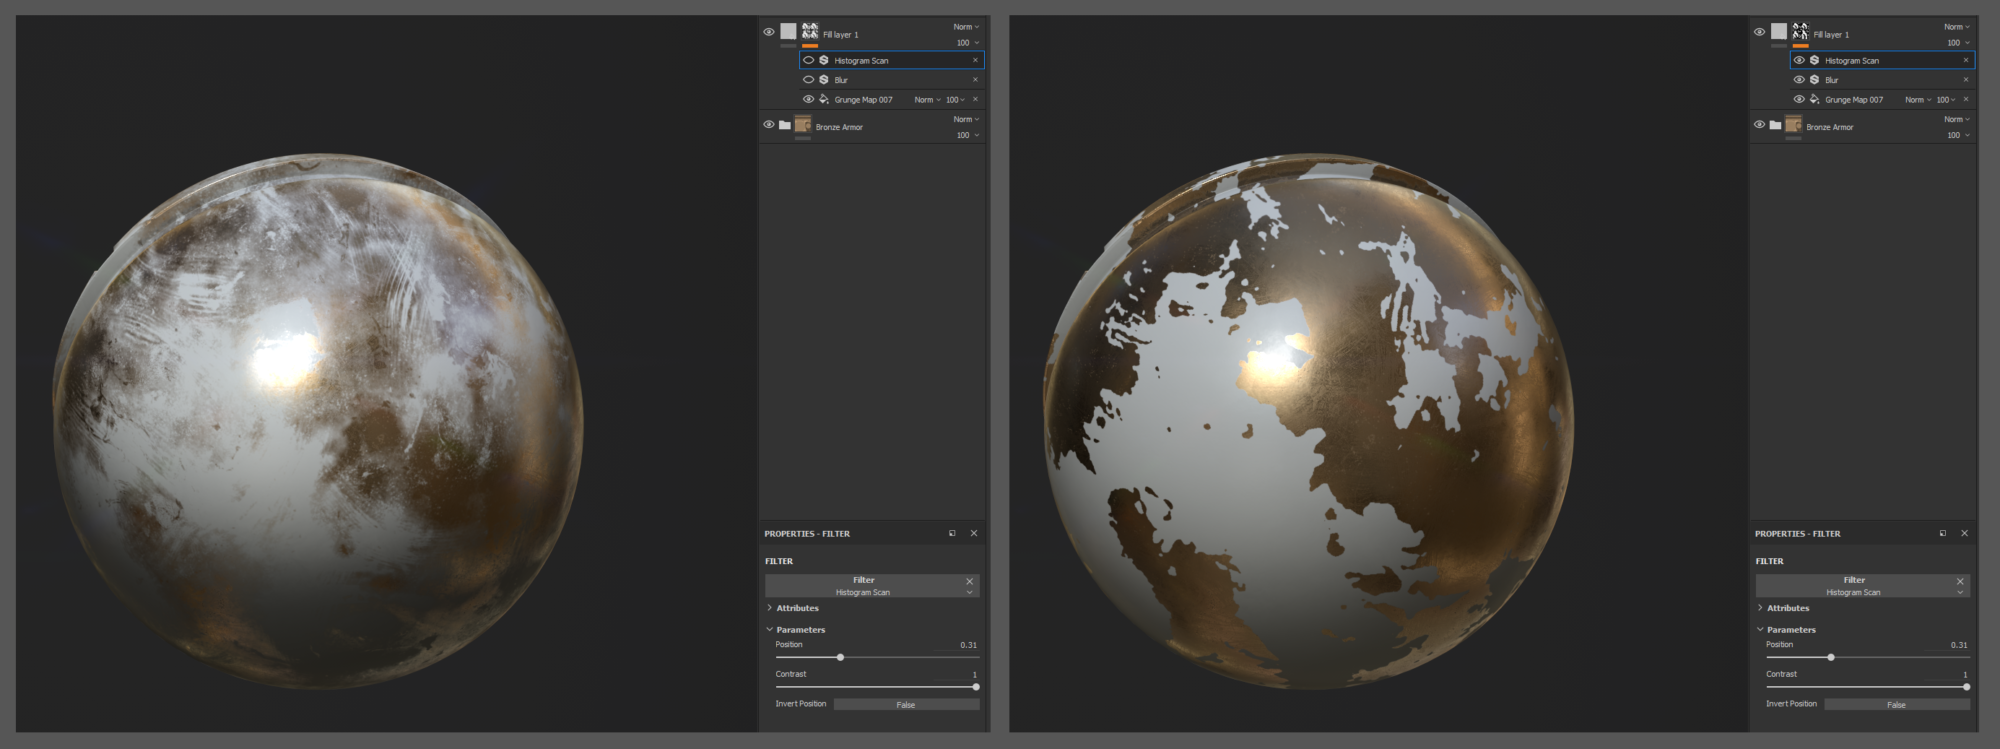
Task: Undock the left Properties - Filter panel
Action: coord(952,534)
